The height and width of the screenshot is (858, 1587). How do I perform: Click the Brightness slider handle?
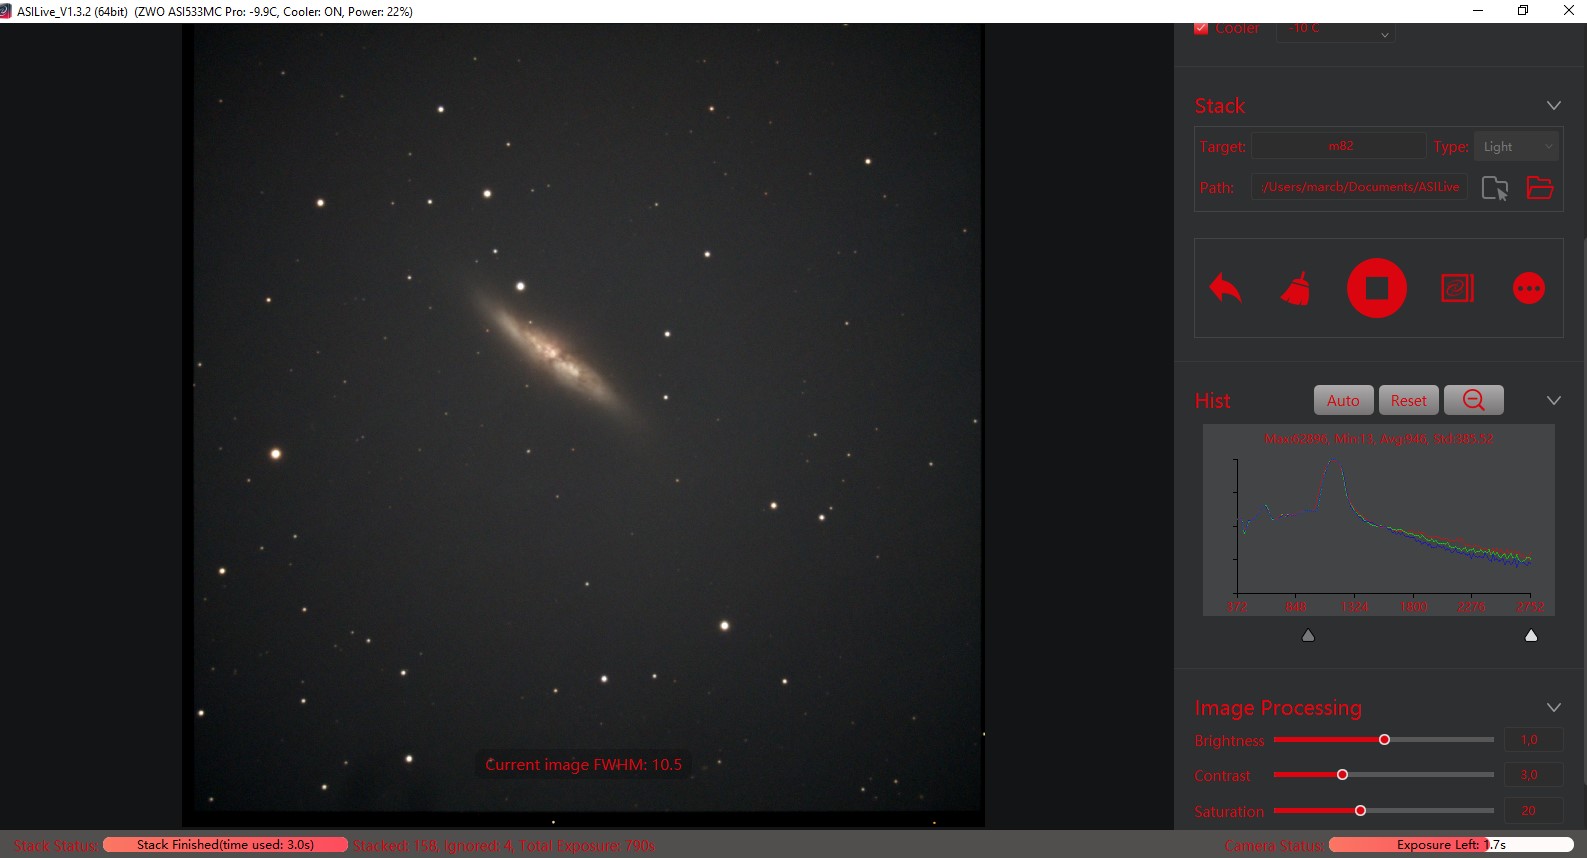[1384, 740]
